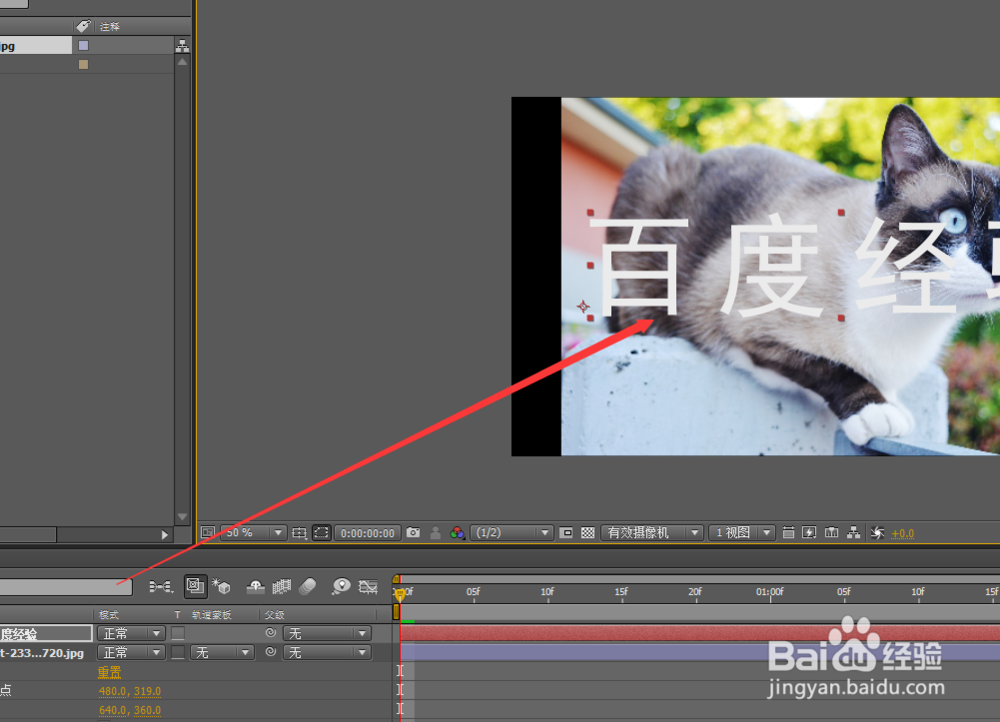This screenshot has height=722, width=1000.
Task: Open project flowchart view icon
Action: click(x=182, y=46)
